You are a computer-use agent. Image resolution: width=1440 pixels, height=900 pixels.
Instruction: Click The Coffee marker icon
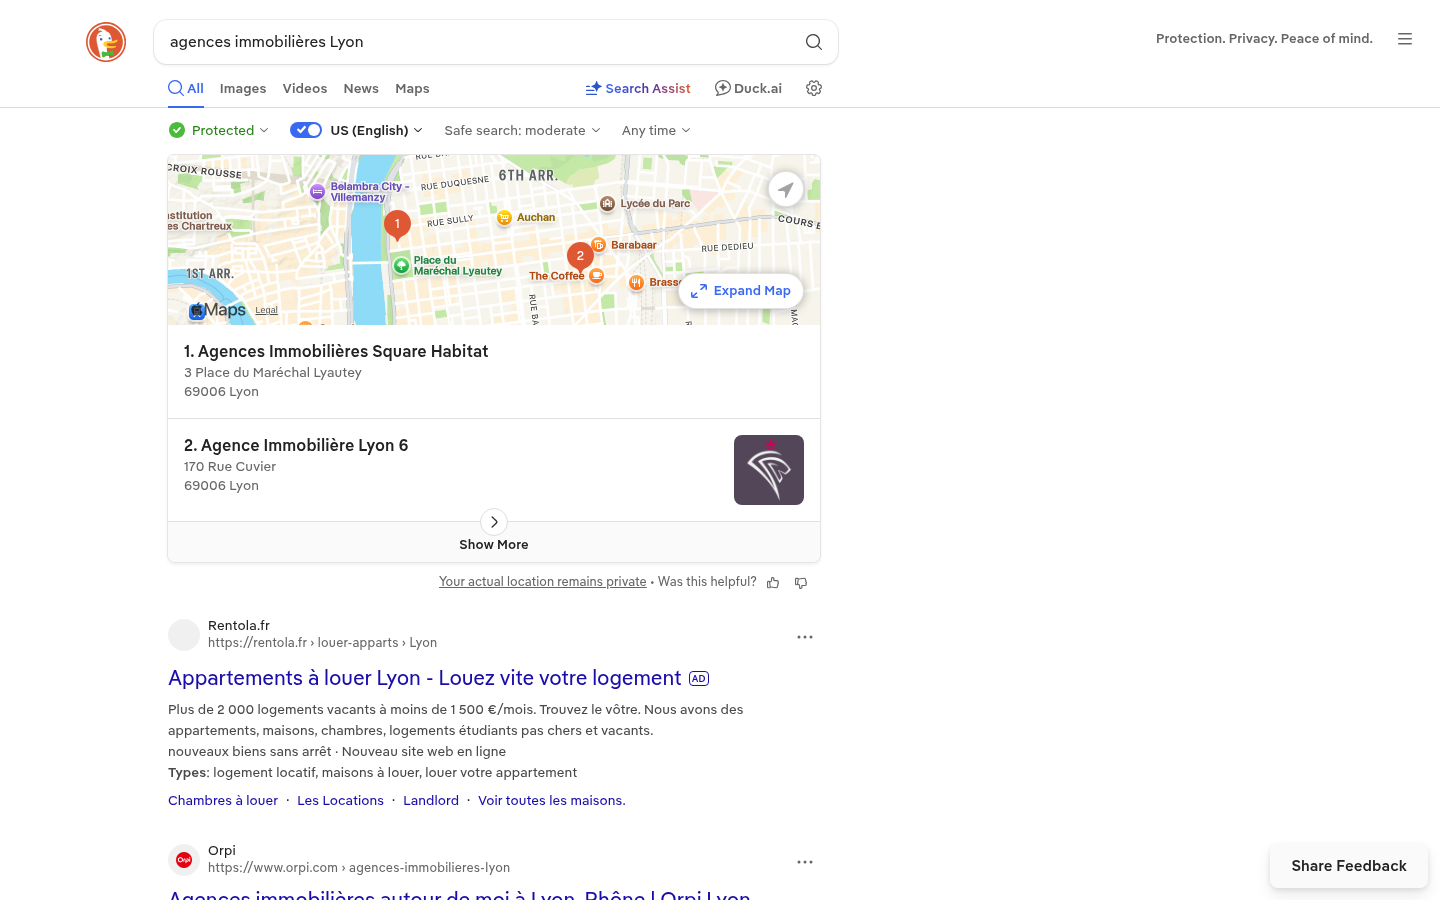point(596,276)
